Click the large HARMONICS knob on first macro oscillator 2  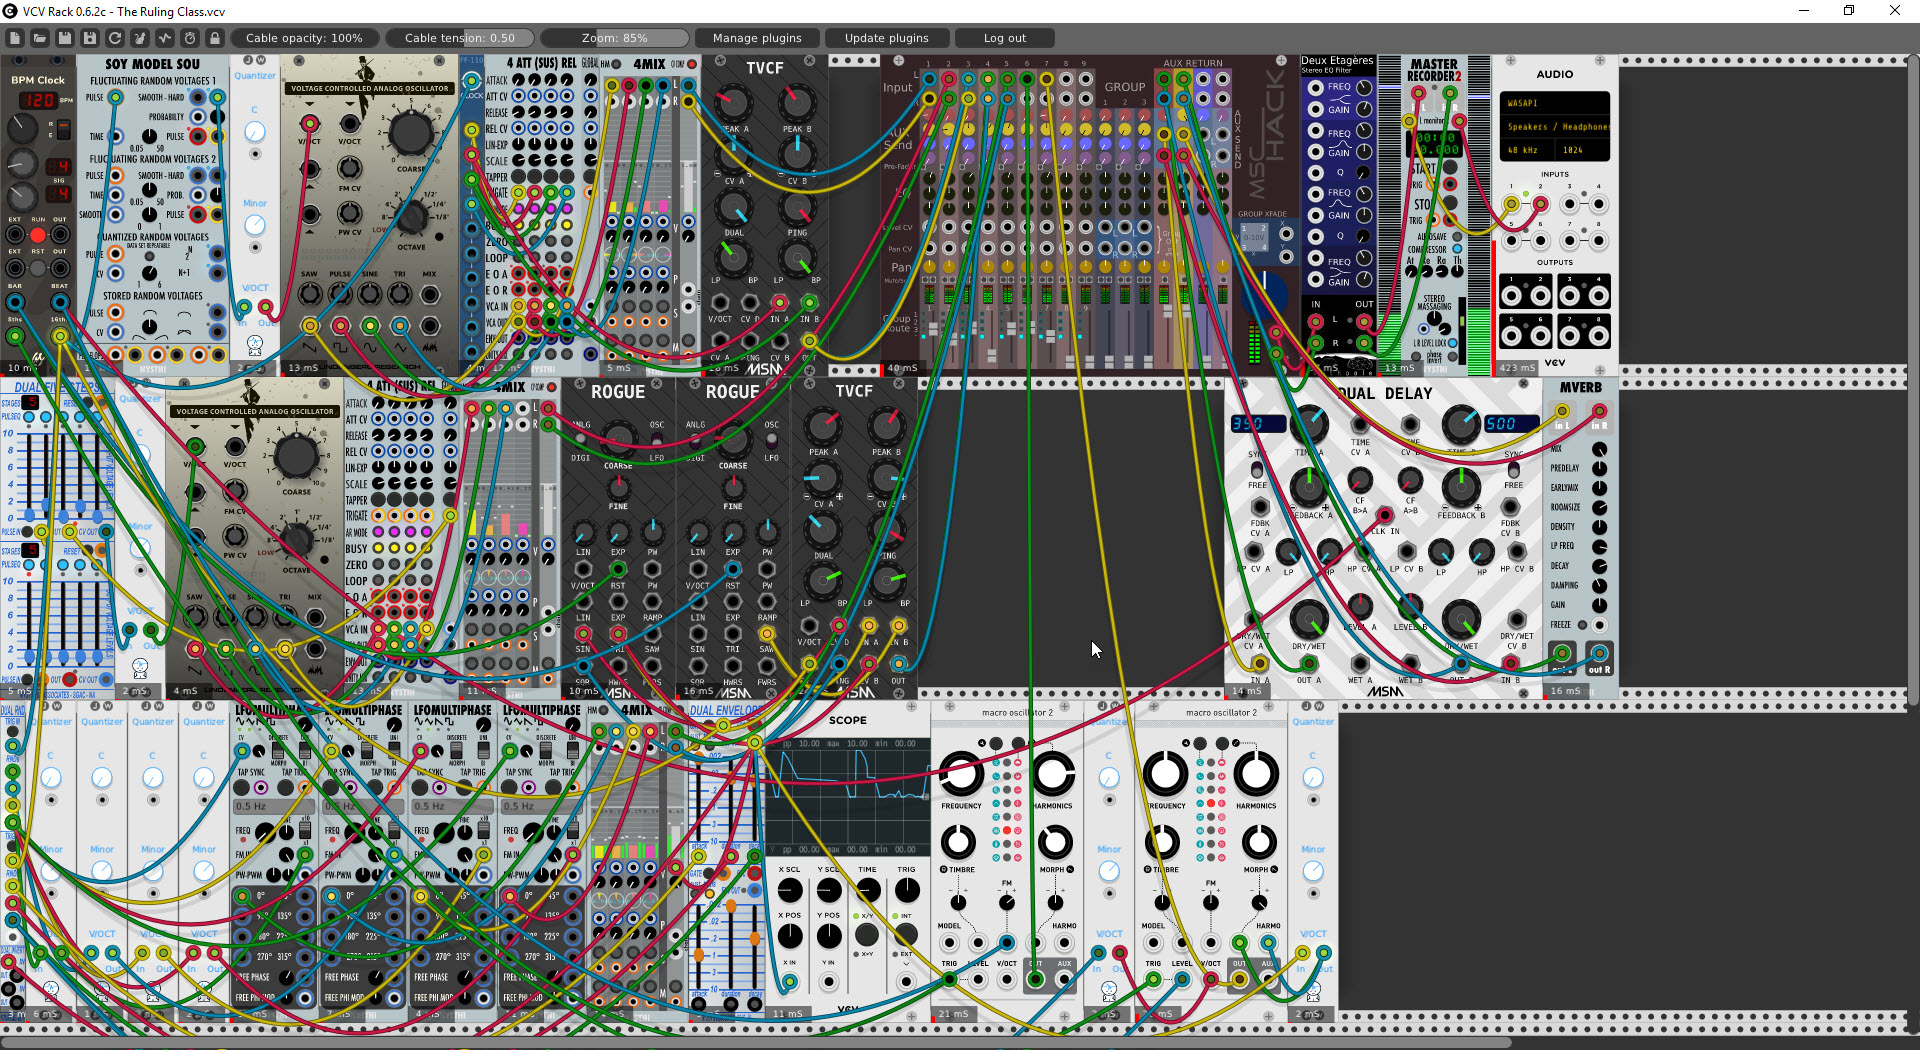coord(1052,774)
